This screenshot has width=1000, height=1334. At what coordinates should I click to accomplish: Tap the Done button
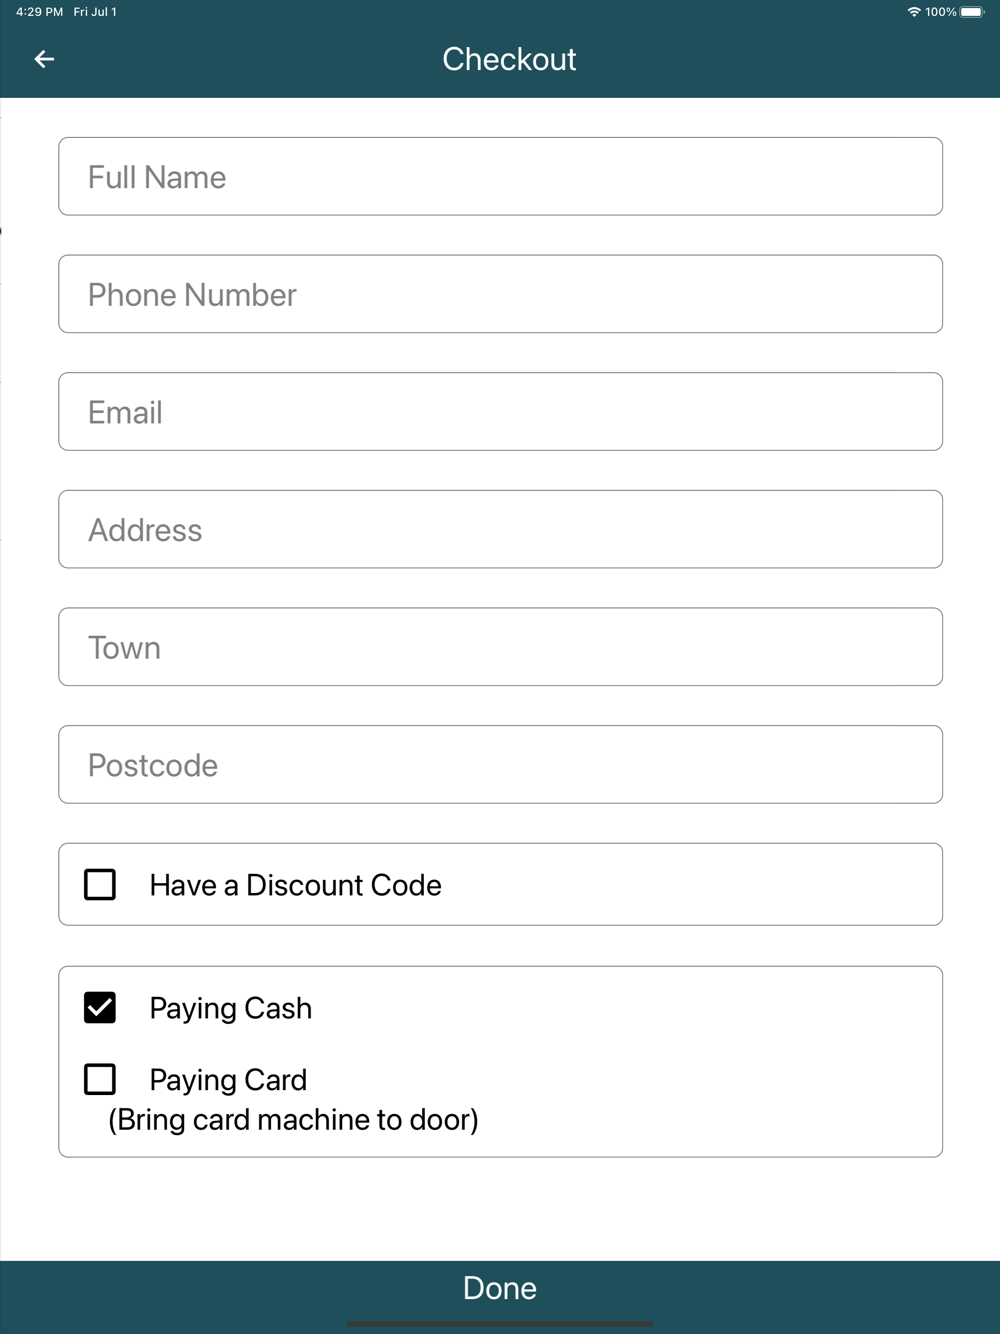(500, 1288)
